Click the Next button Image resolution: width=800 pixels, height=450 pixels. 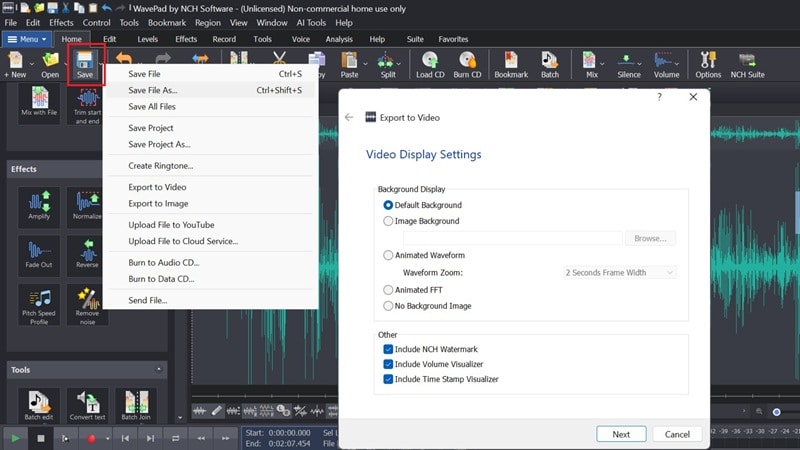pos(621,434)
